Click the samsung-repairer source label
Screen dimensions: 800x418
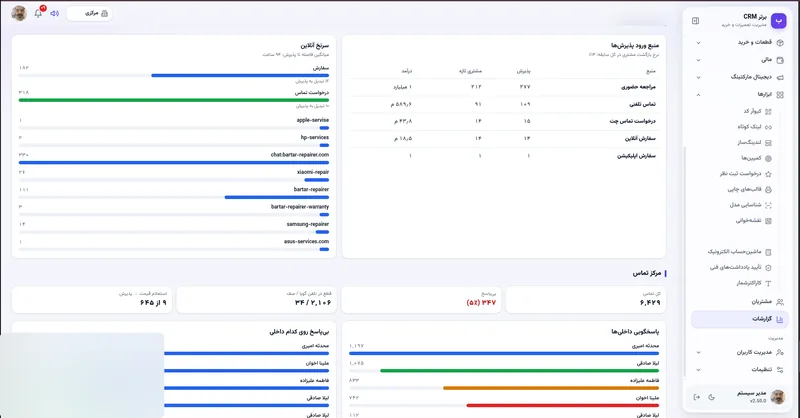[x=308, y=224]
